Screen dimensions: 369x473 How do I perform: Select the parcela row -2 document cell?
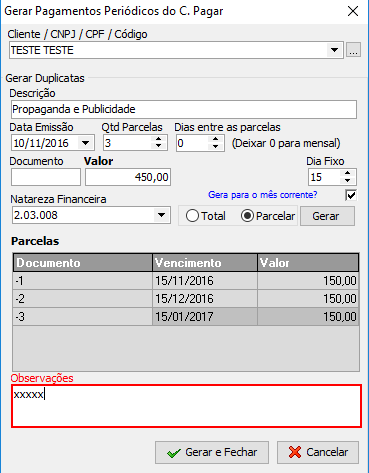pyautogui.click(x=83, y=299)
